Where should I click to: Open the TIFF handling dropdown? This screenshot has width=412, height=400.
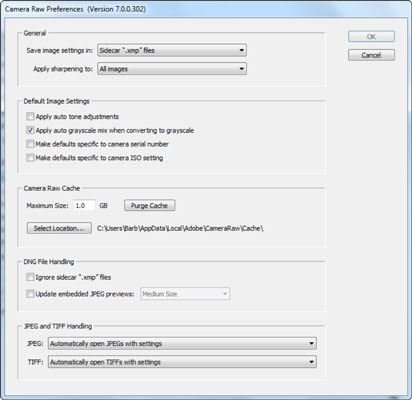(x=182, y=362)
